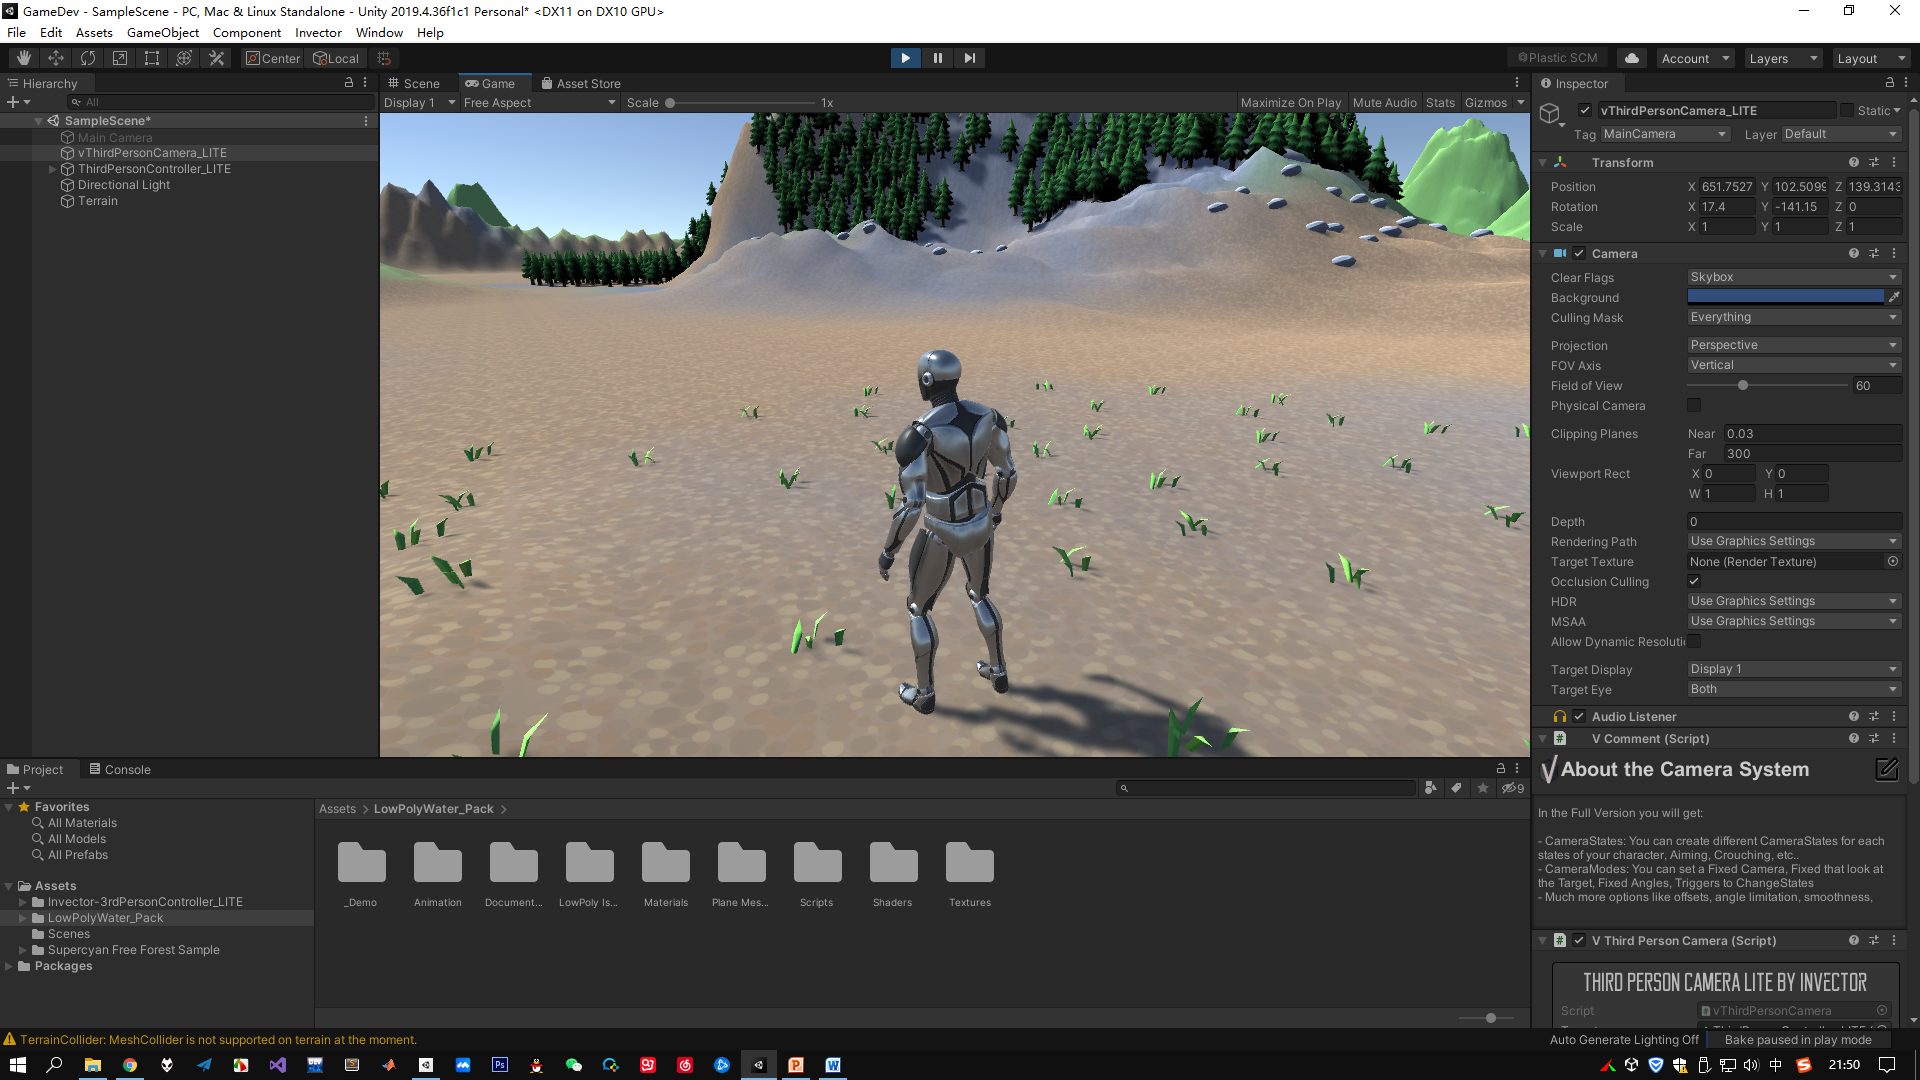Open the Component menu

247,32
